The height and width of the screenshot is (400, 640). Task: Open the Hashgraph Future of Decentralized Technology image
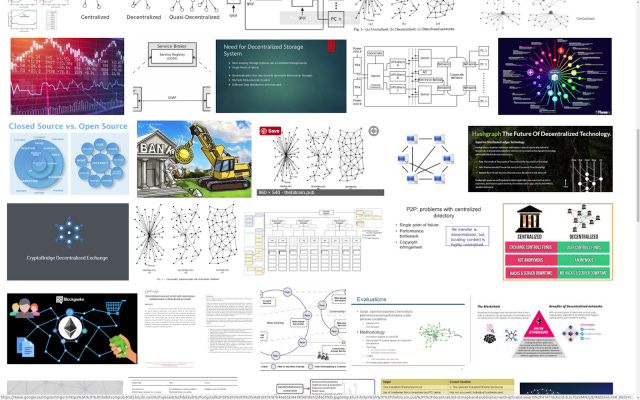tap(540, 159)
